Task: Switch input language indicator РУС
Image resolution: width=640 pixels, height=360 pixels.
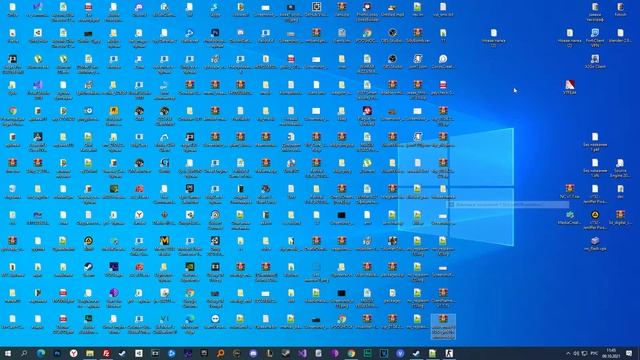Action: pos(594,353)
